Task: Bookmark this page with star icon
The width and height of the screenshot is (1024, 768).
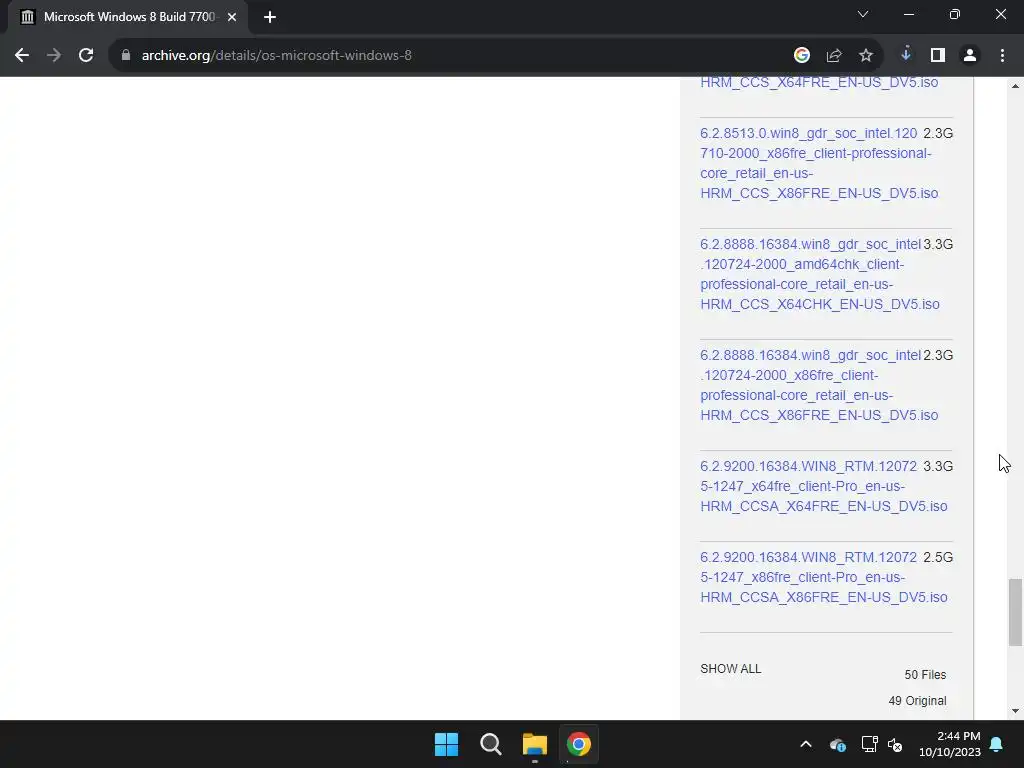Action: [866, 56]
